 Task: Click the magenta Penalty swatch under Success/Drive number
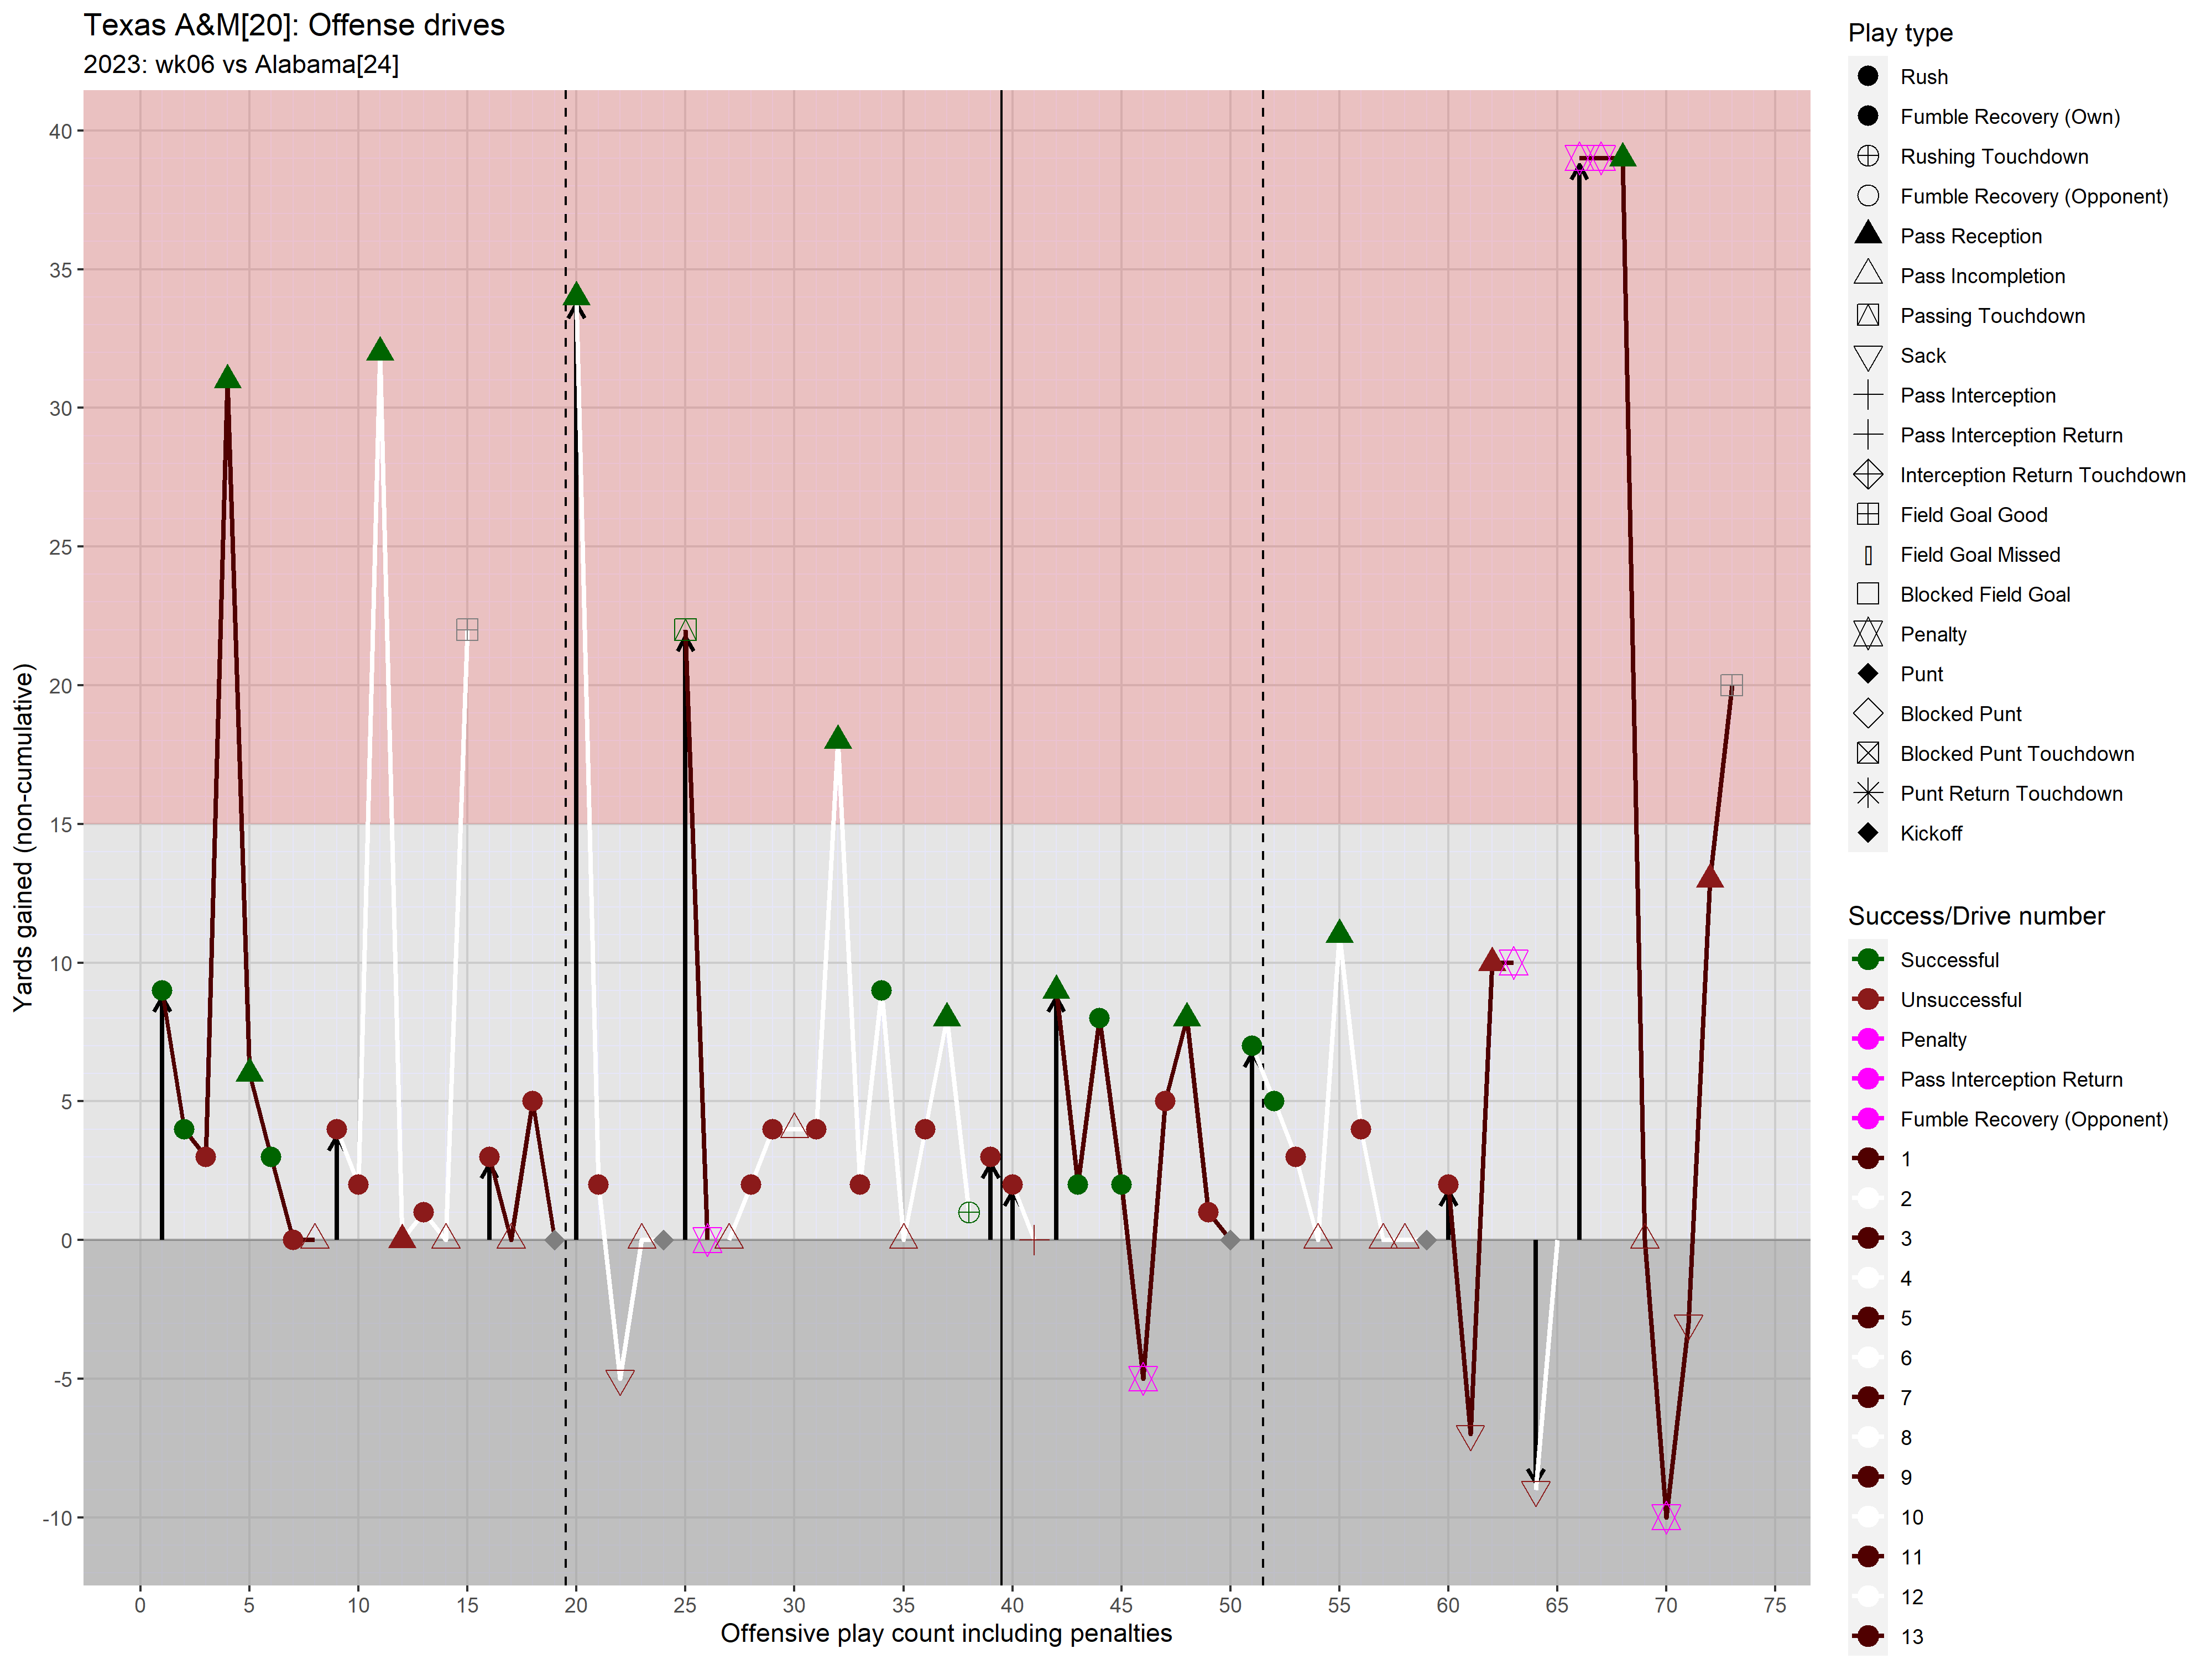pos(1867,1040)
